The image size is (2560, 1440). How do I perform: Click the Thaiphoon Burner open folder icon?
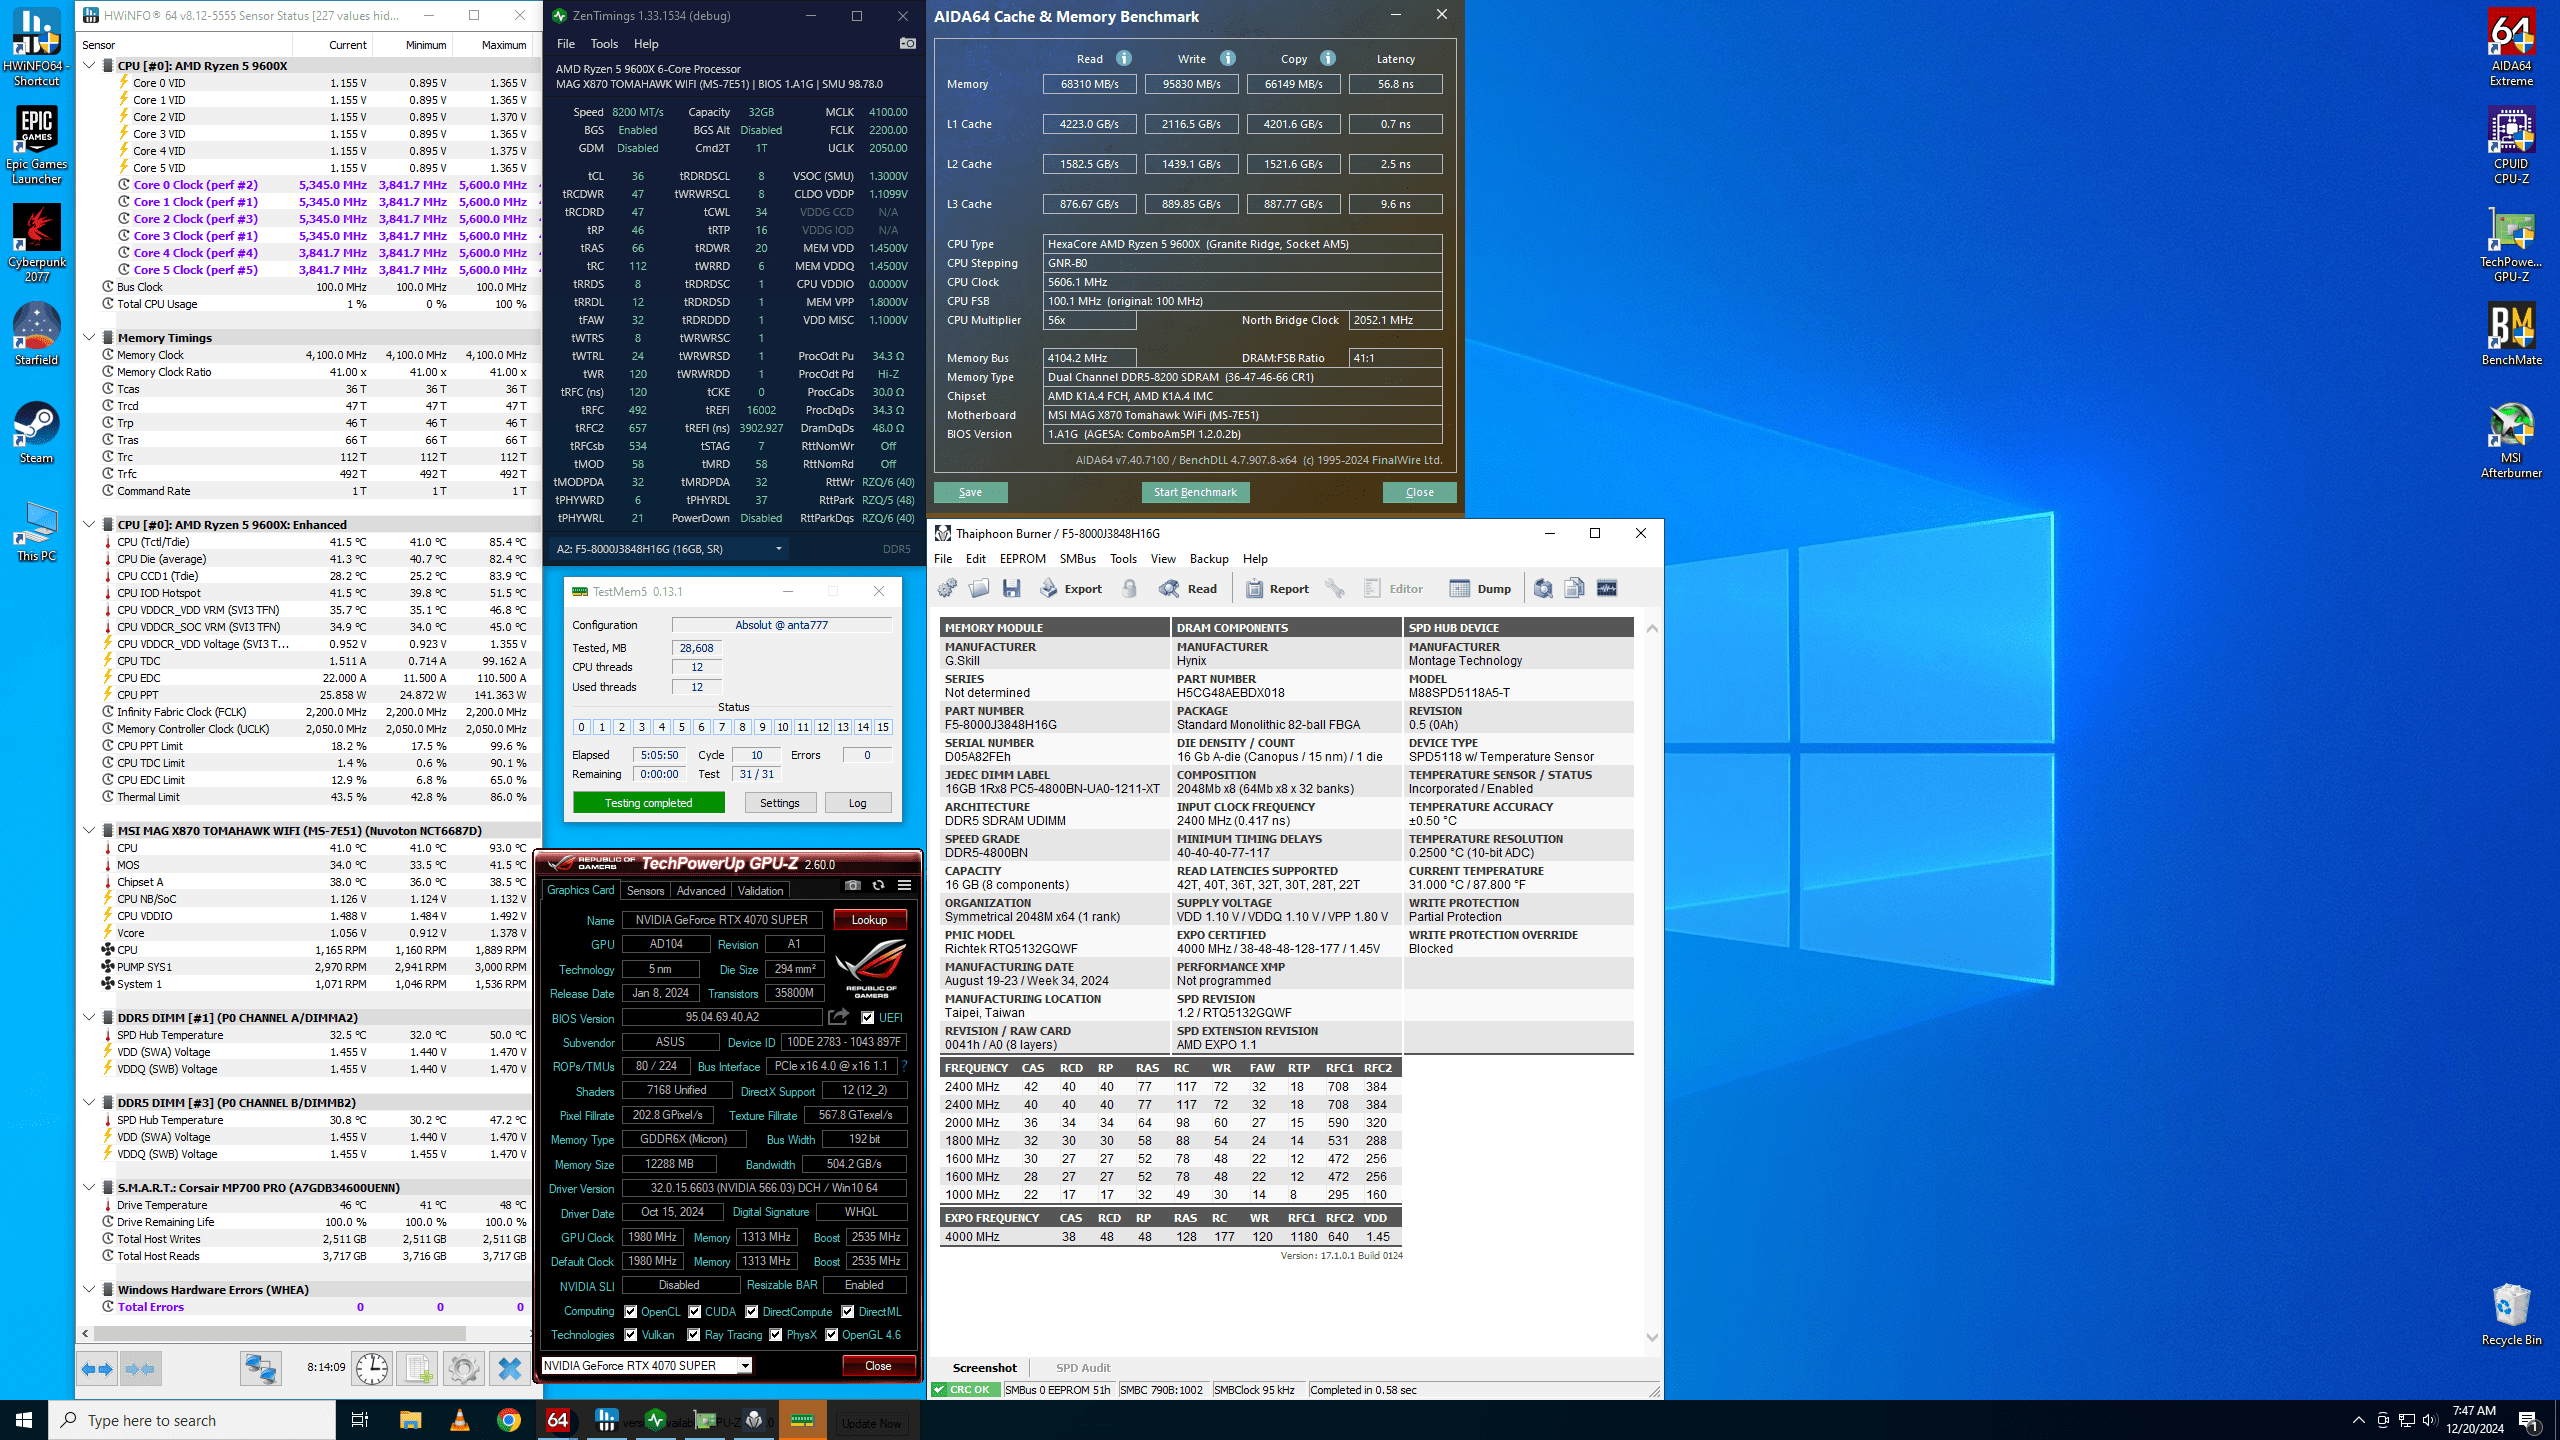[x=979, y=589]
